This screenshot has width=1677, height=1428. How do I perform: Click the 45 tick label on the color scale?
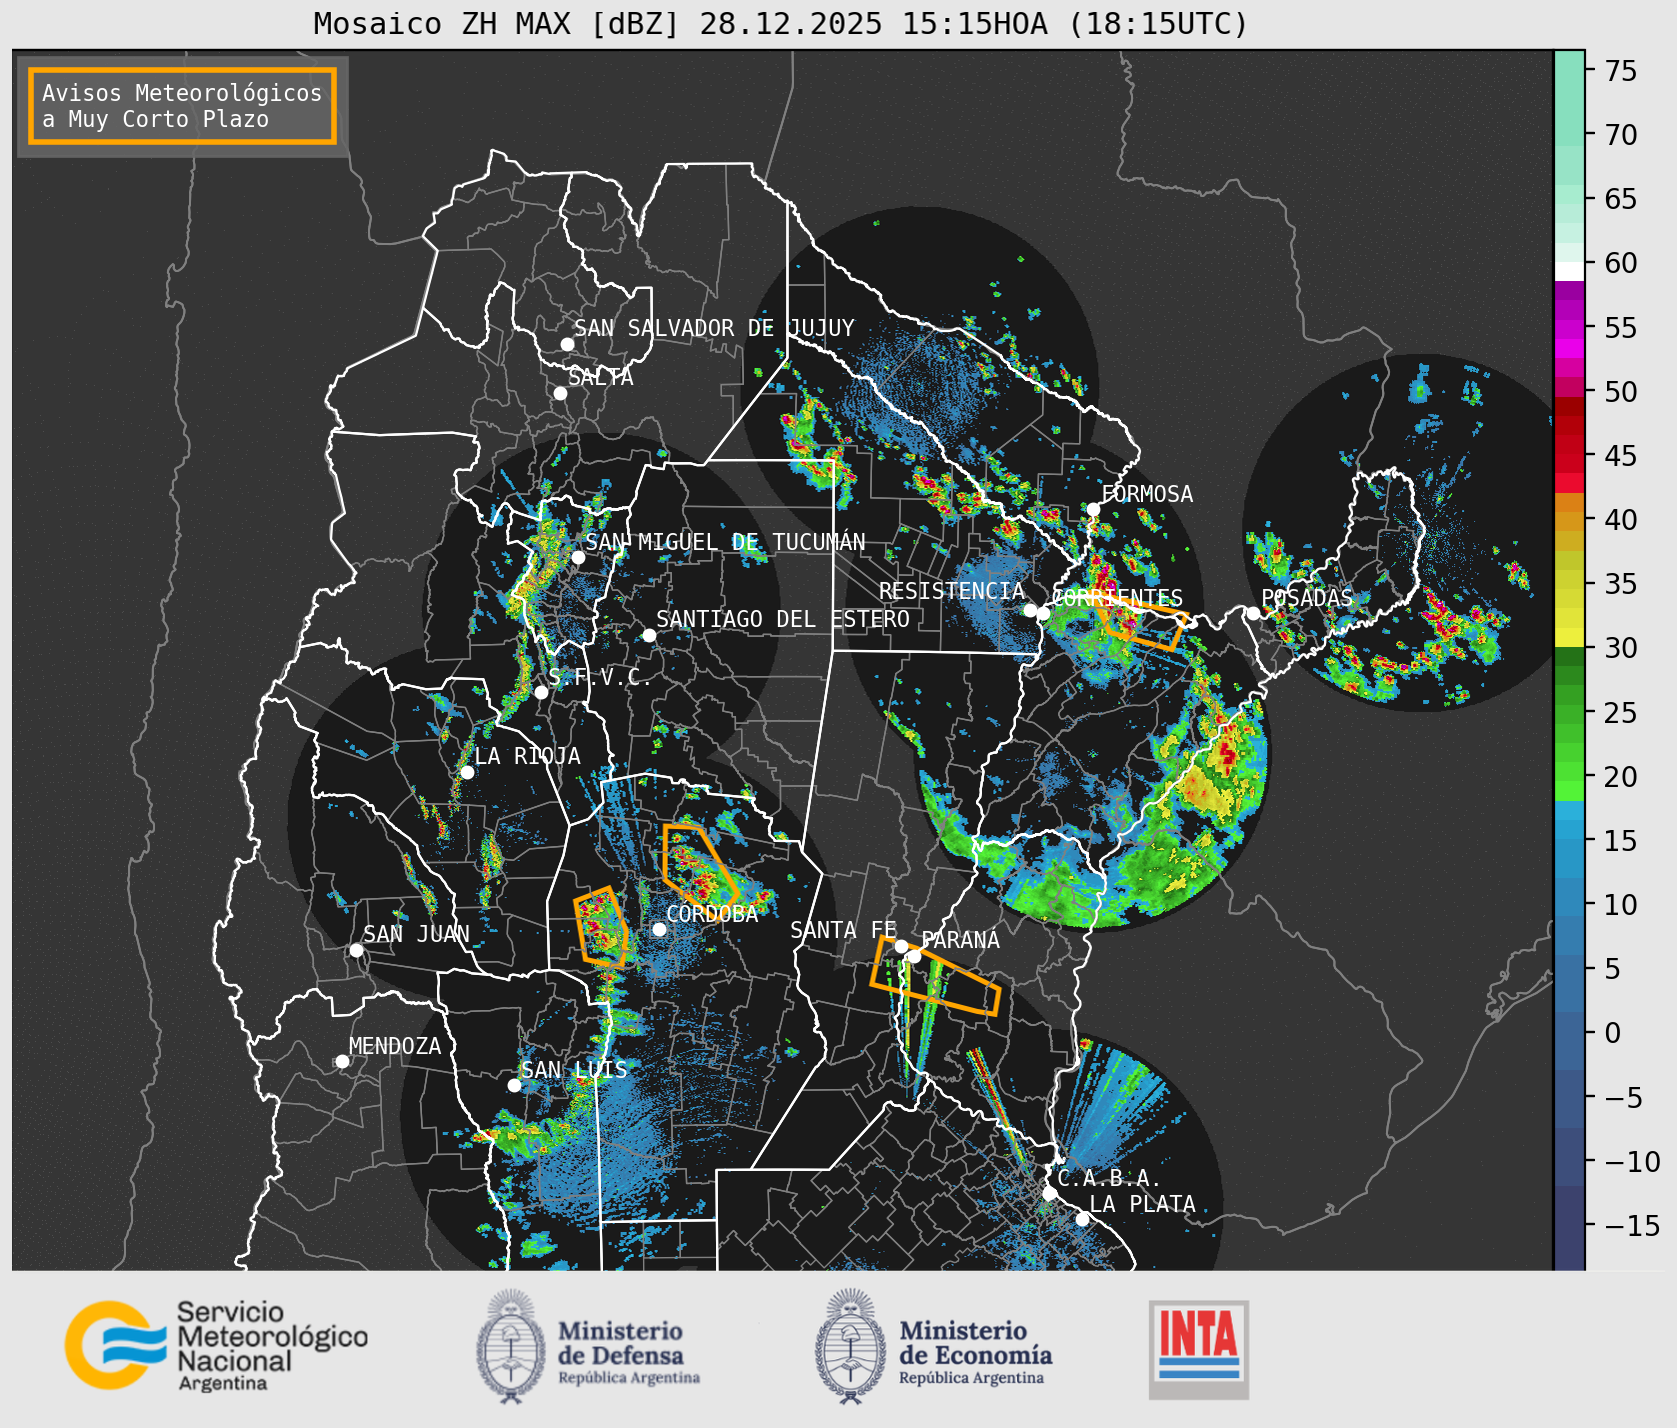(x=1621, y=456)
